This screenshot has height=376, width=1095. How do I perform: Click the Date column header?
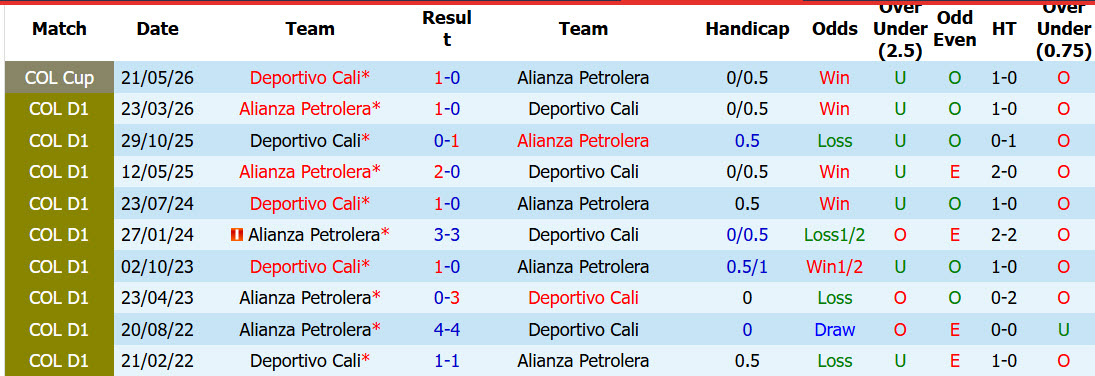[x=158, y=29]
